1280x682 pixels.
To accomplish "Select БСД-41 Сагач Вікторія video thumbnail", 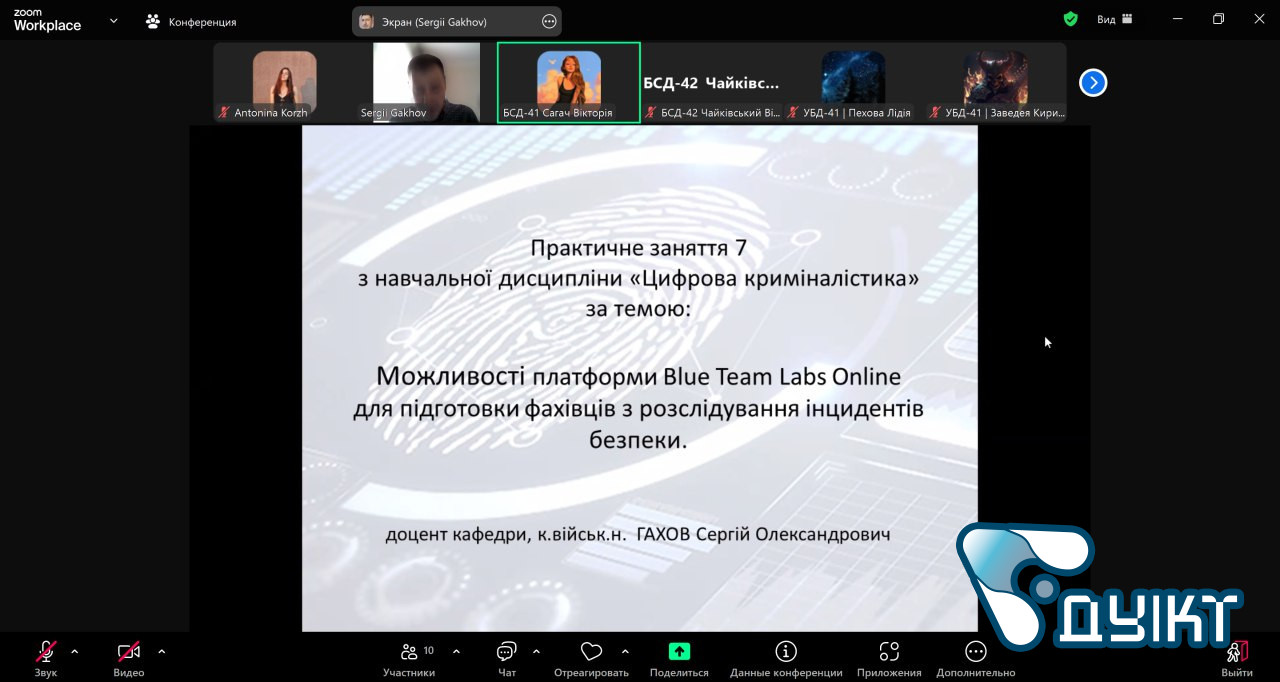I will 569,83.
